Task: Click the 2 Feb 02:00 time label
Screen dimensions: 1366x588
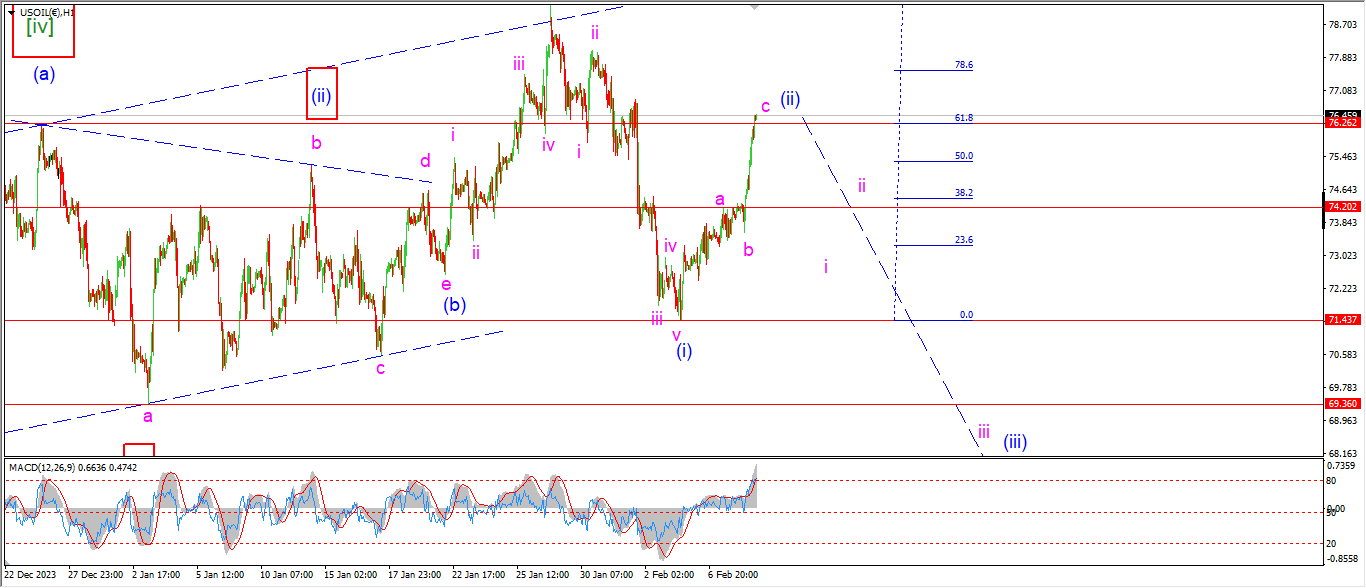Action: pos(669,575)
